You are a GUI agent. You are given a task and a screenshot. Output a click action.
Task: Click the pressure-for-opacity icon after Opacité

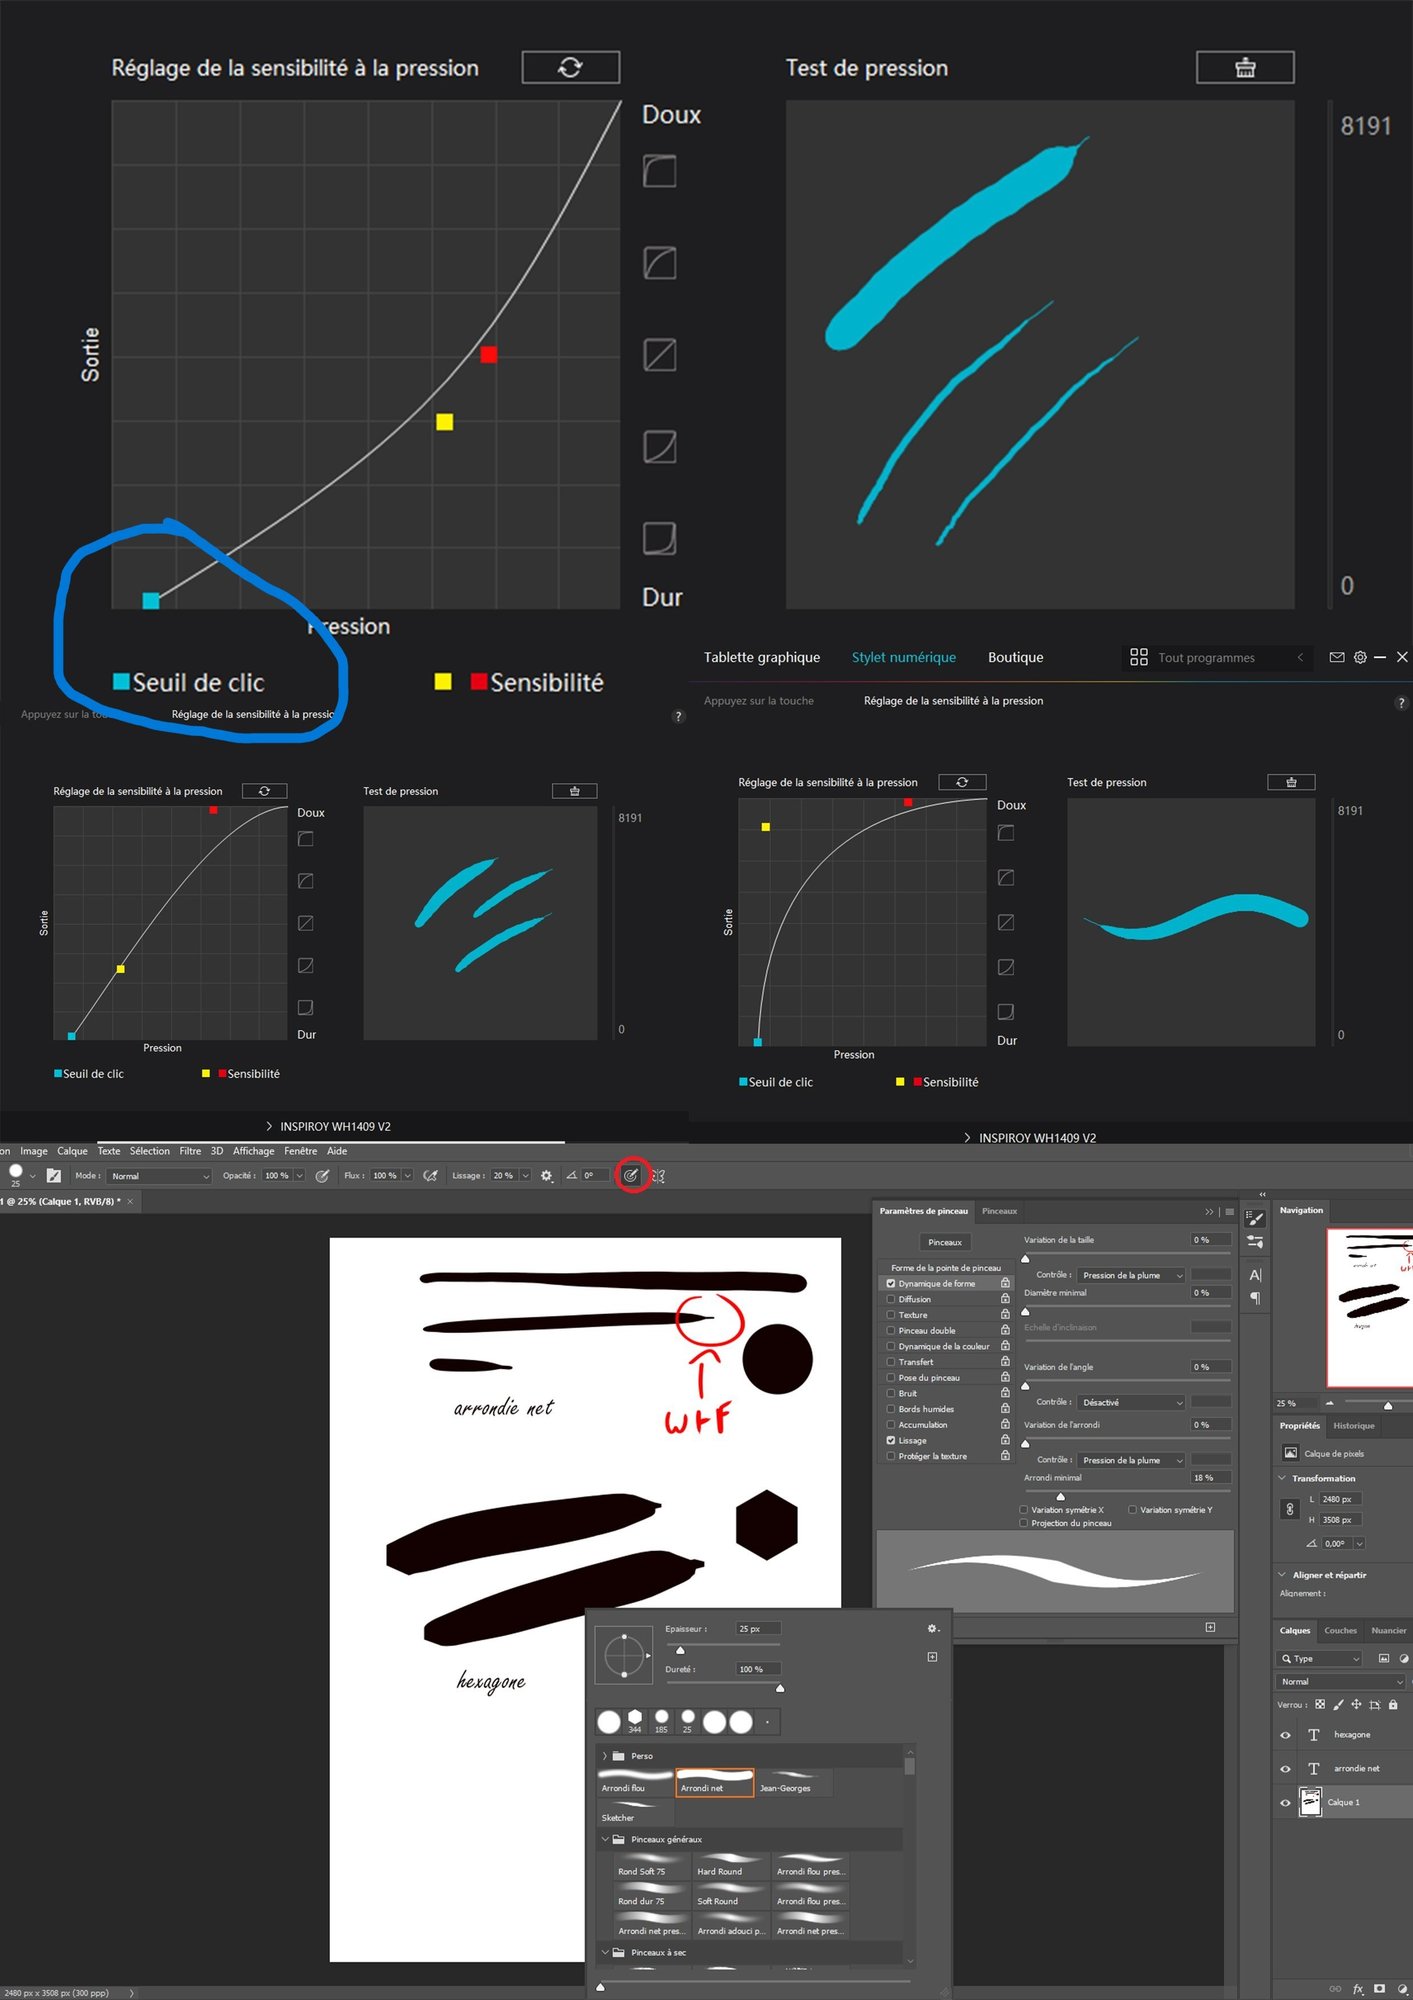pos(322,1176)
